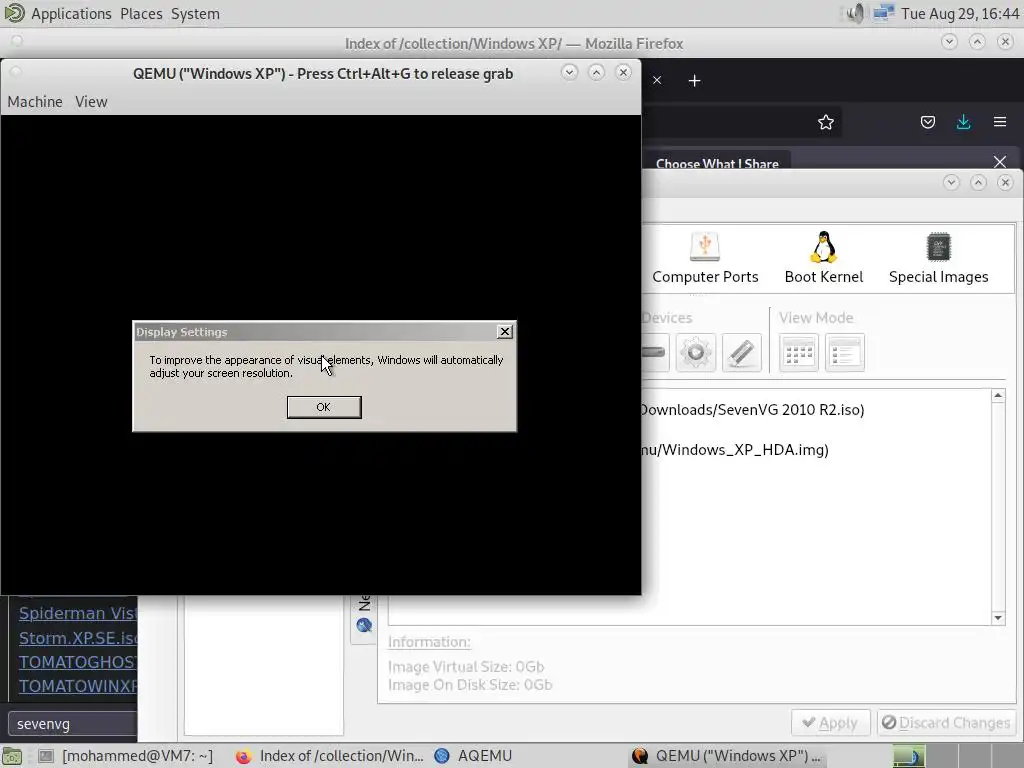
Task: Open the Applications menu in top panel
Action: 71,13
